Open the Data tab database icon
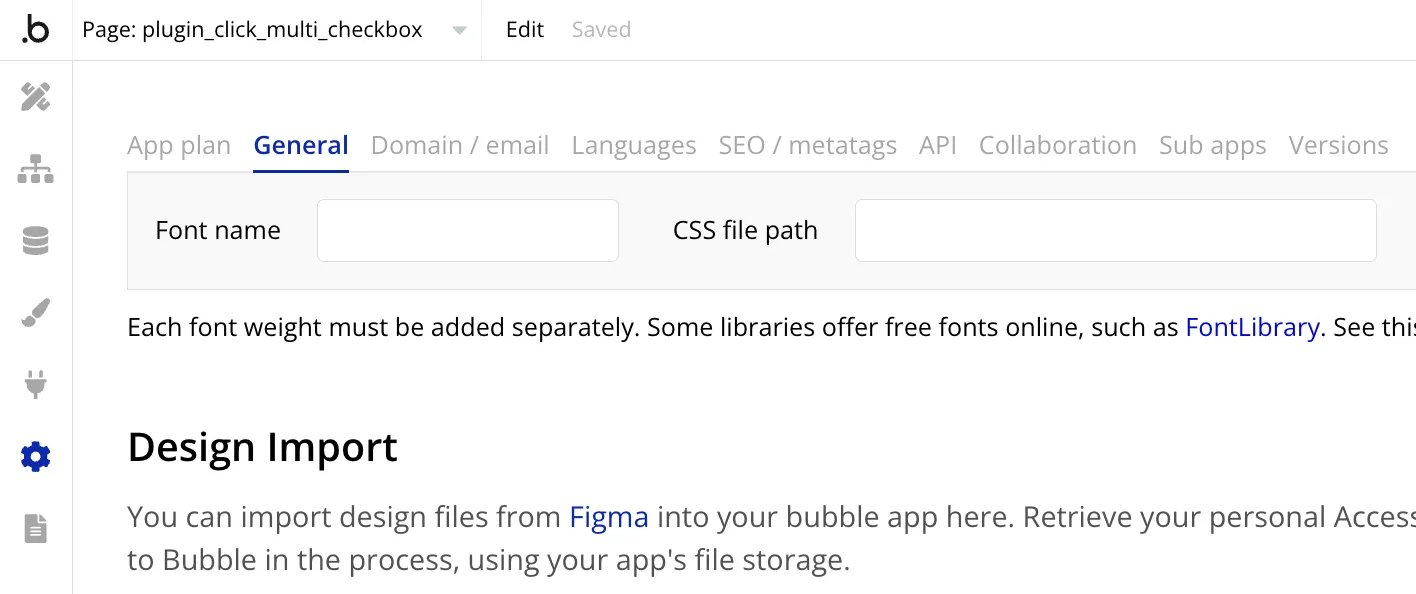1416x594 pixels. click(x=36, y=241)
